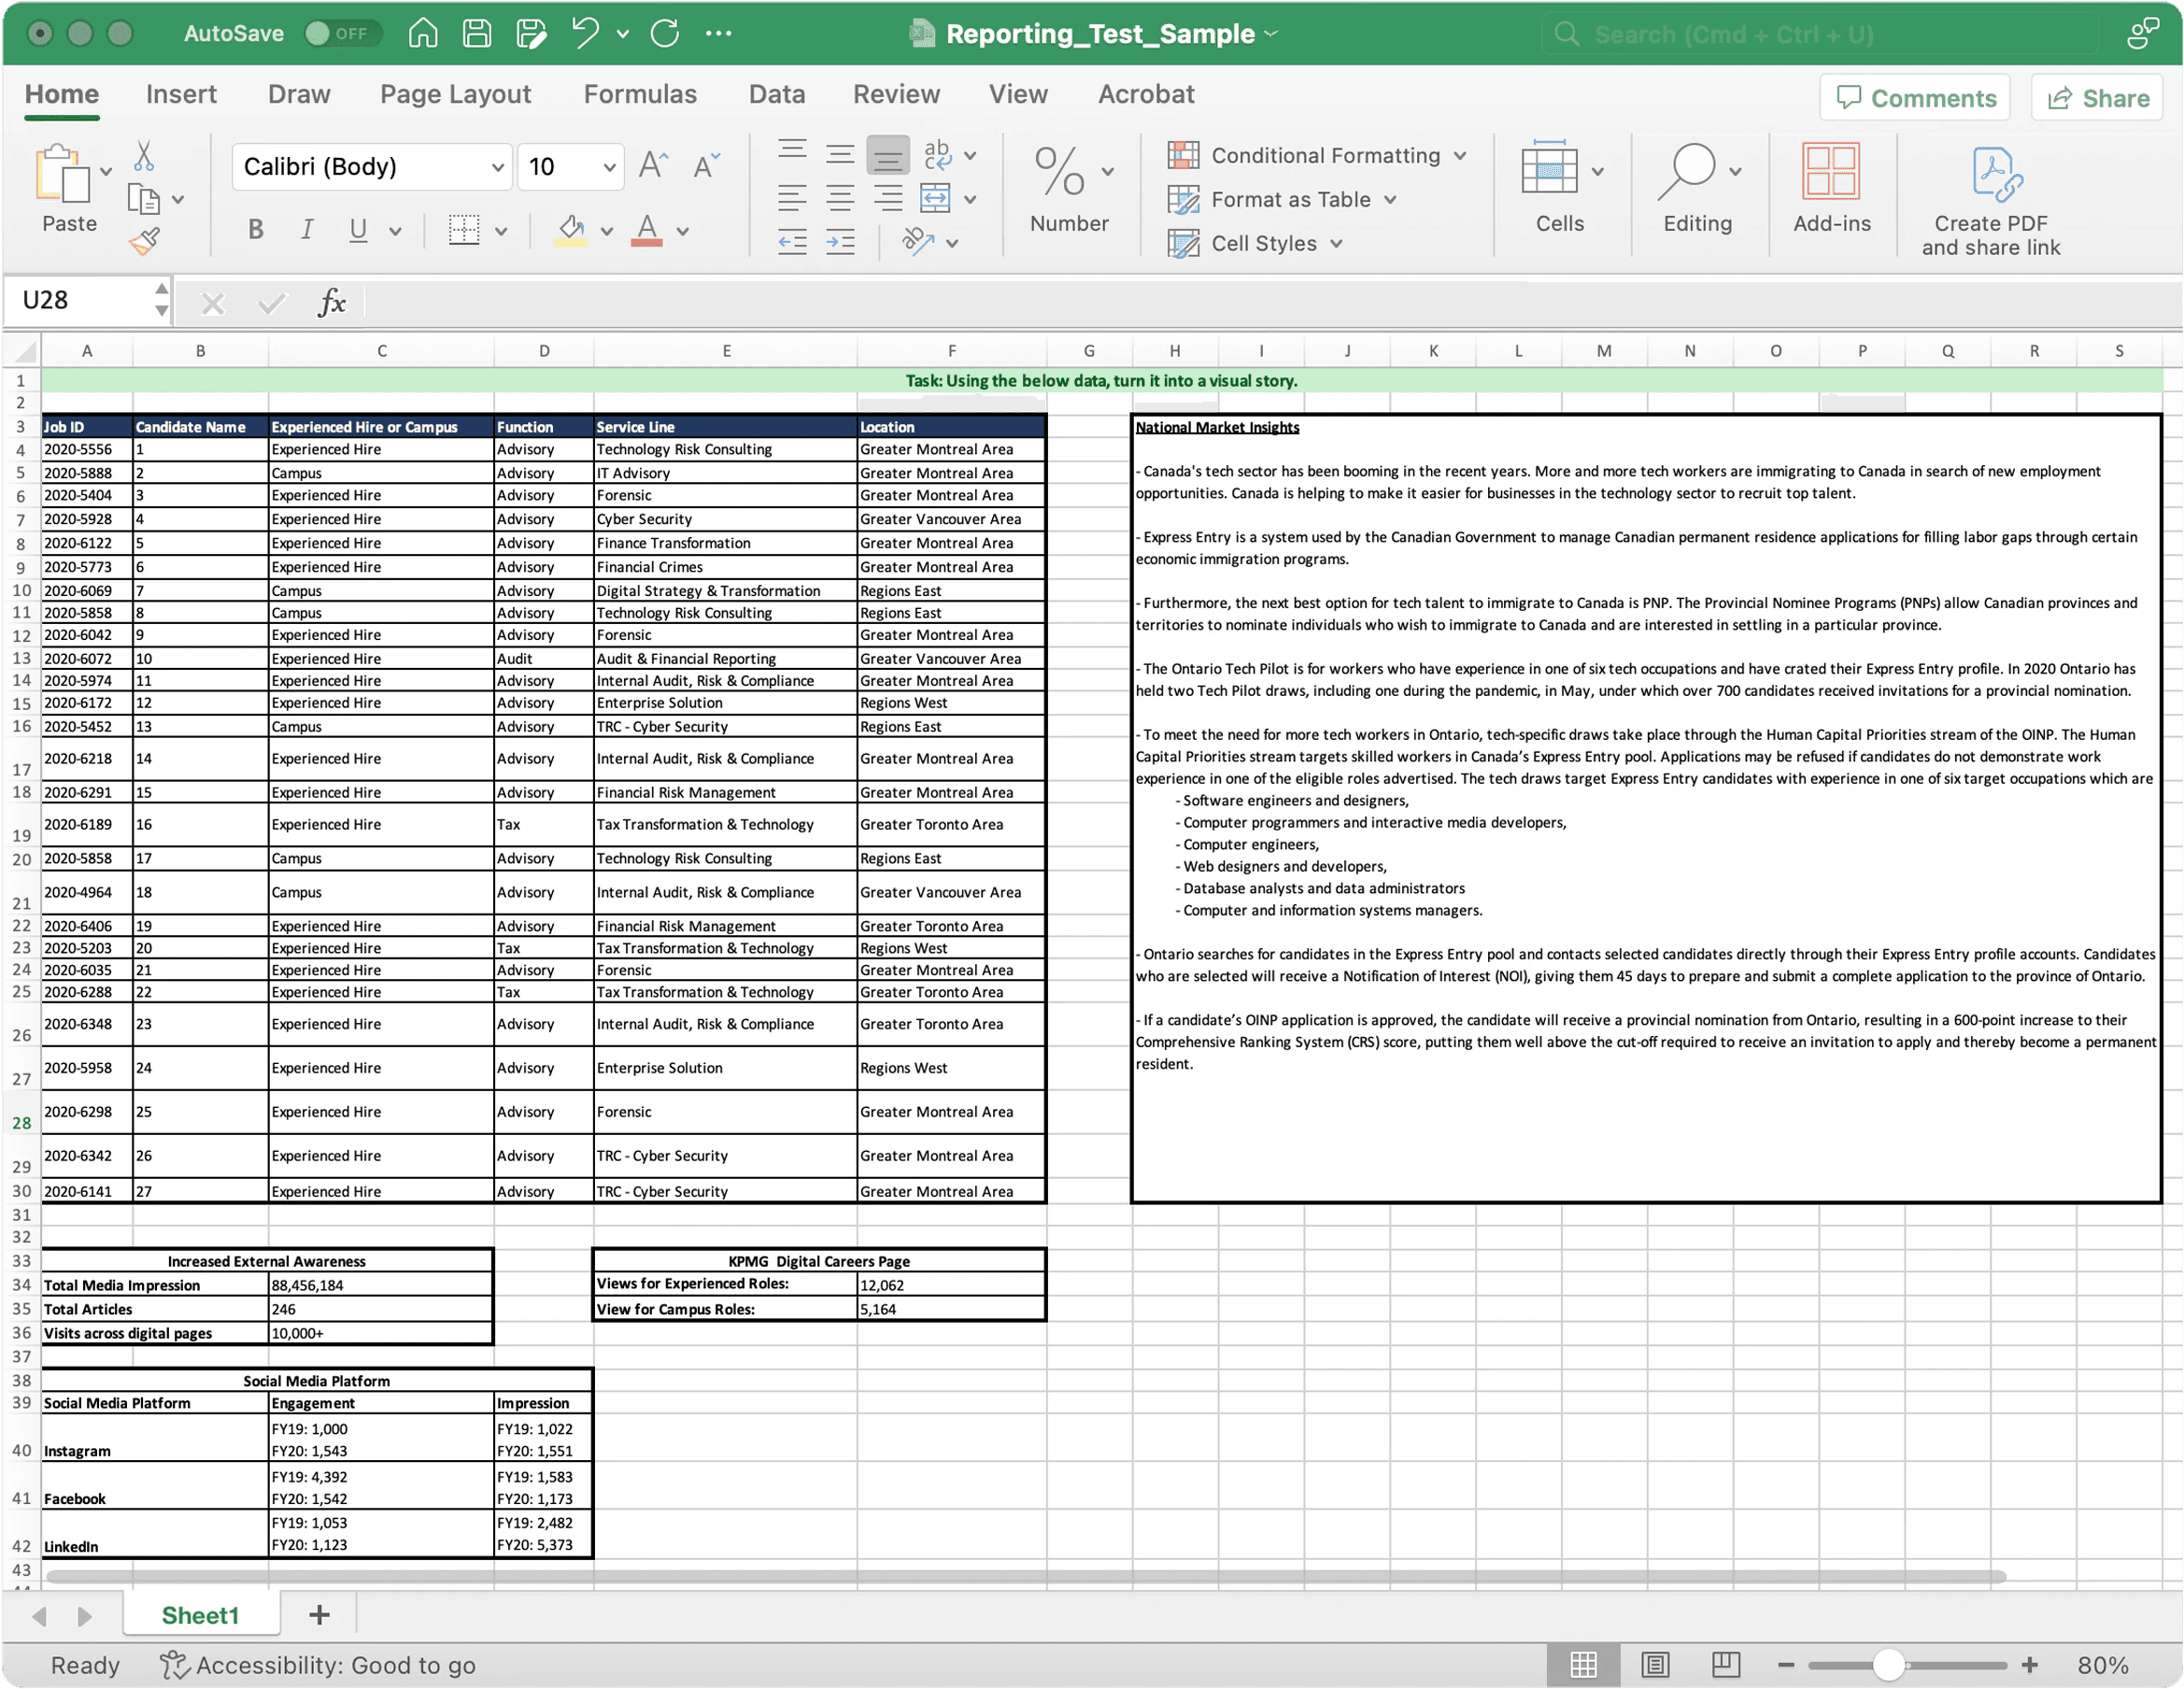2184x1689 pixels.
Task: Switch to the Formulas tab
Action: (640, 94)
